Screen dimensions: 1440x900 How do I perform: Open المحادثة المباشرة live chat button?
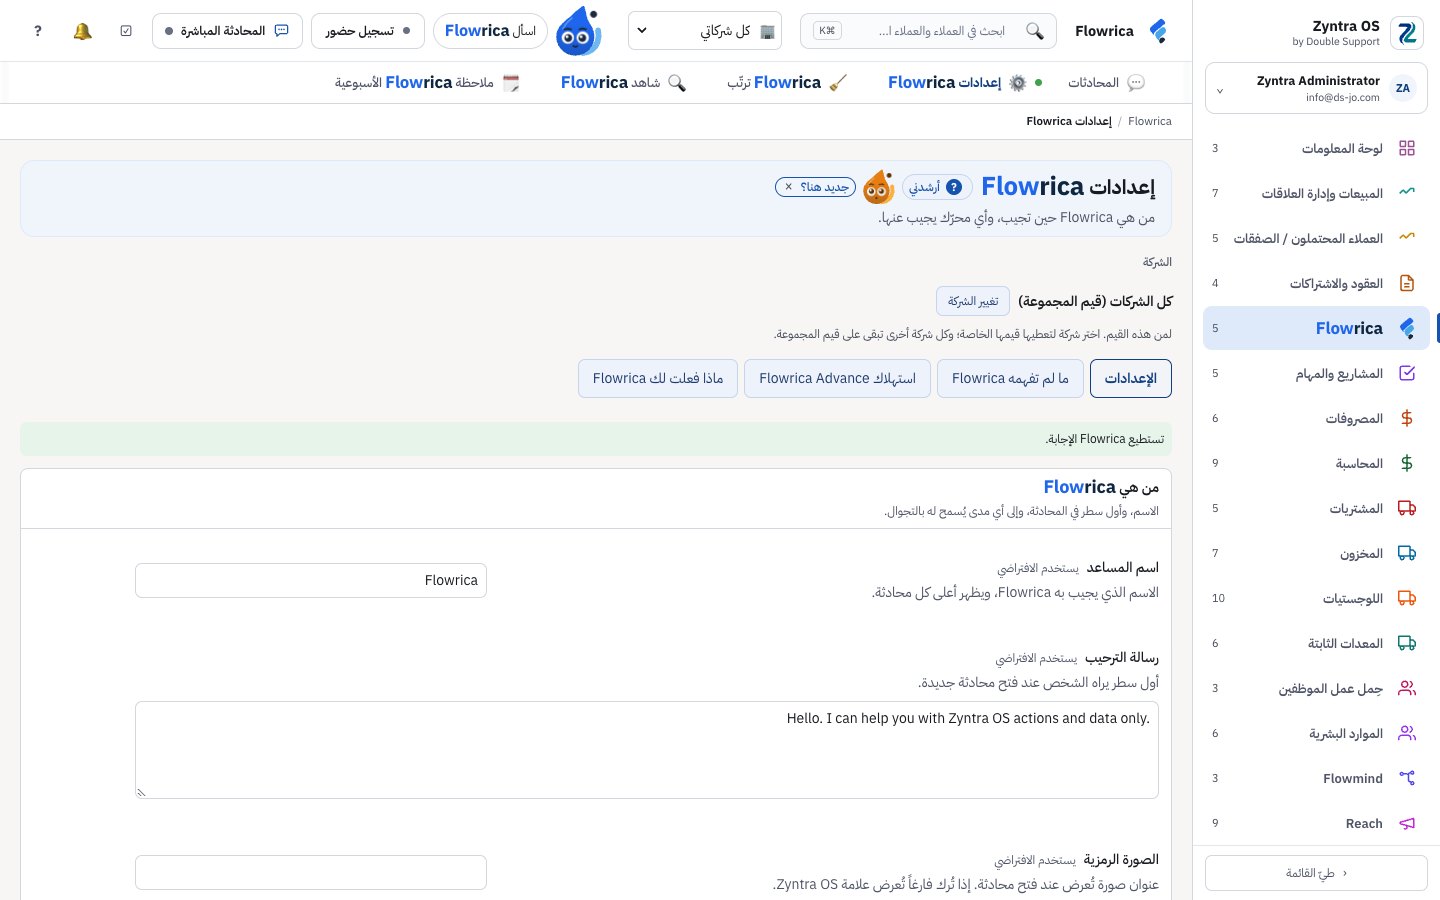228,31
